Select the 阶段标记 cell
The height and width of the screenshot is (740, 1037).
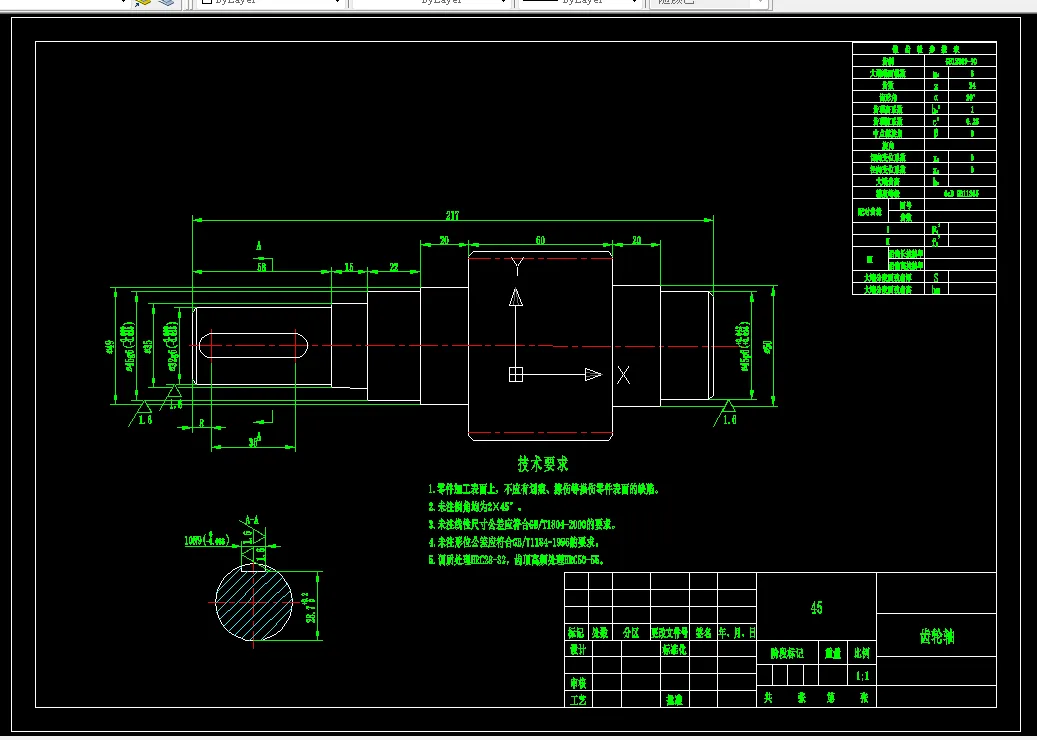tap(787, 653)
